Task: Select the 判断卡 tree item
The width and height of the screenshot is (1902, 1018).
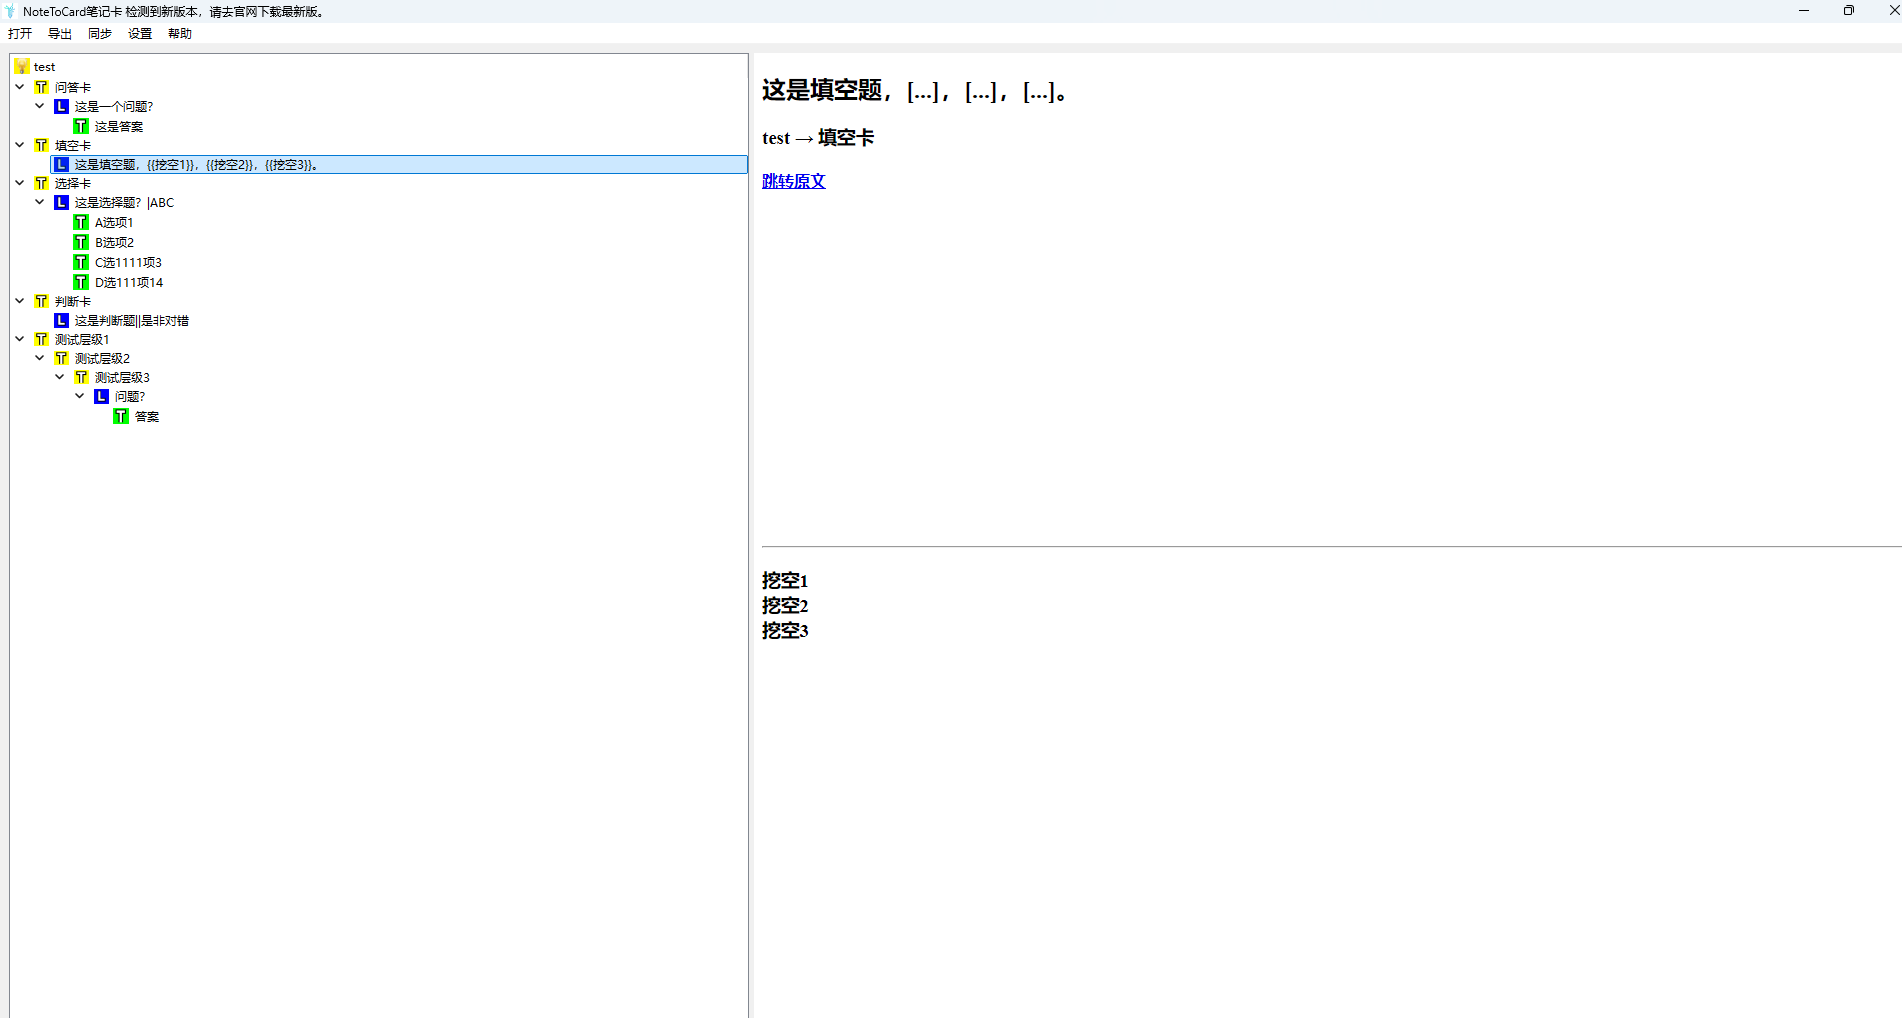Action: coord(73,301)
